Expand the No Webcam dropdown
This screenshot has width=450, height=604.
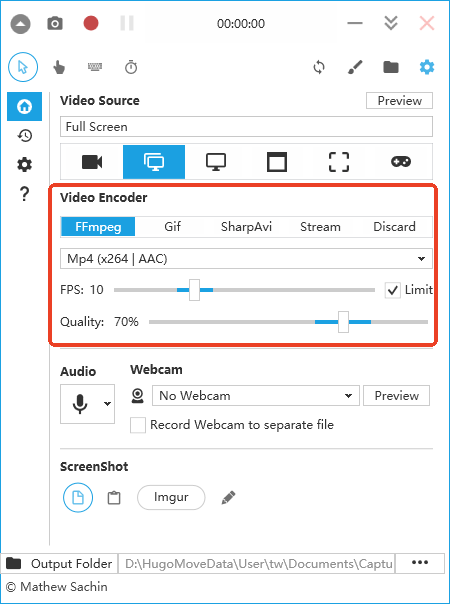point(256,396)
